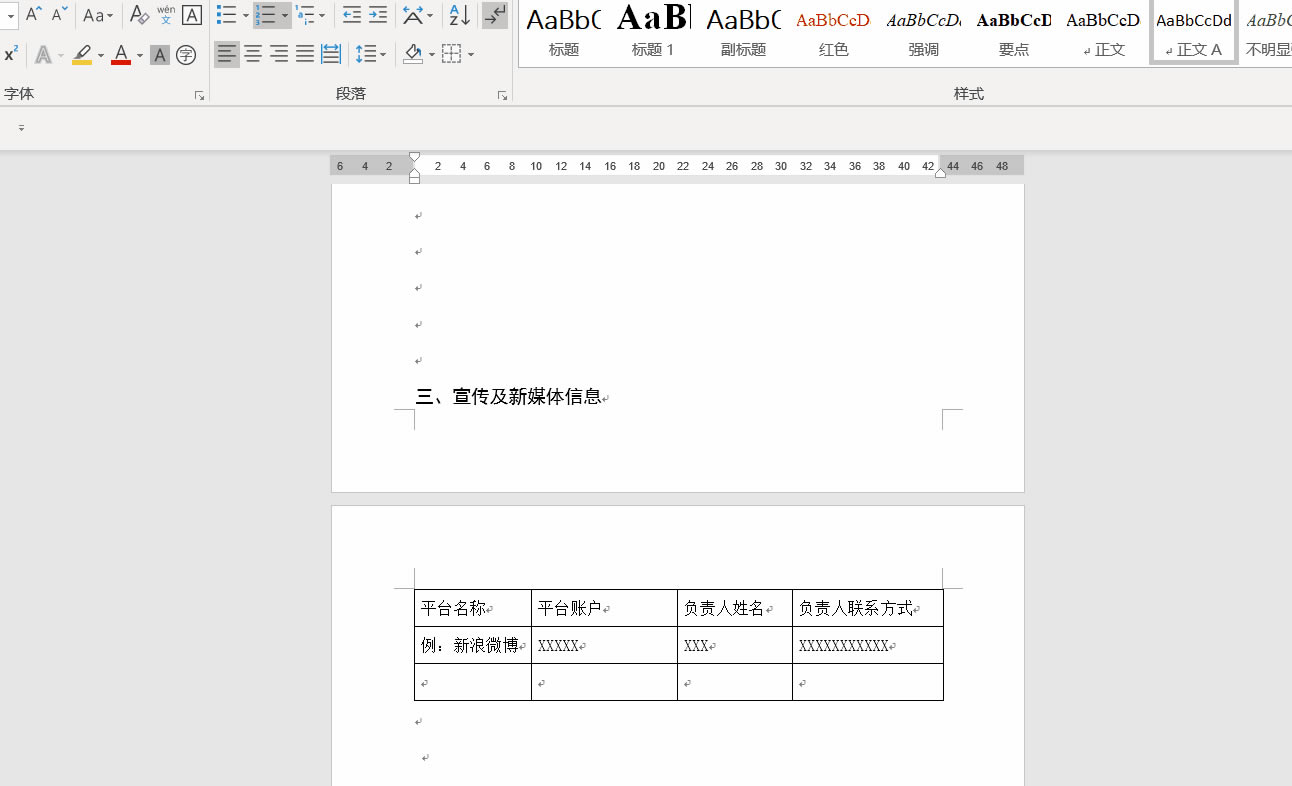Screen dimensions: 1292x786
Task: Expand the numbered list options dropdown
Action: click(x=285, y=15)
